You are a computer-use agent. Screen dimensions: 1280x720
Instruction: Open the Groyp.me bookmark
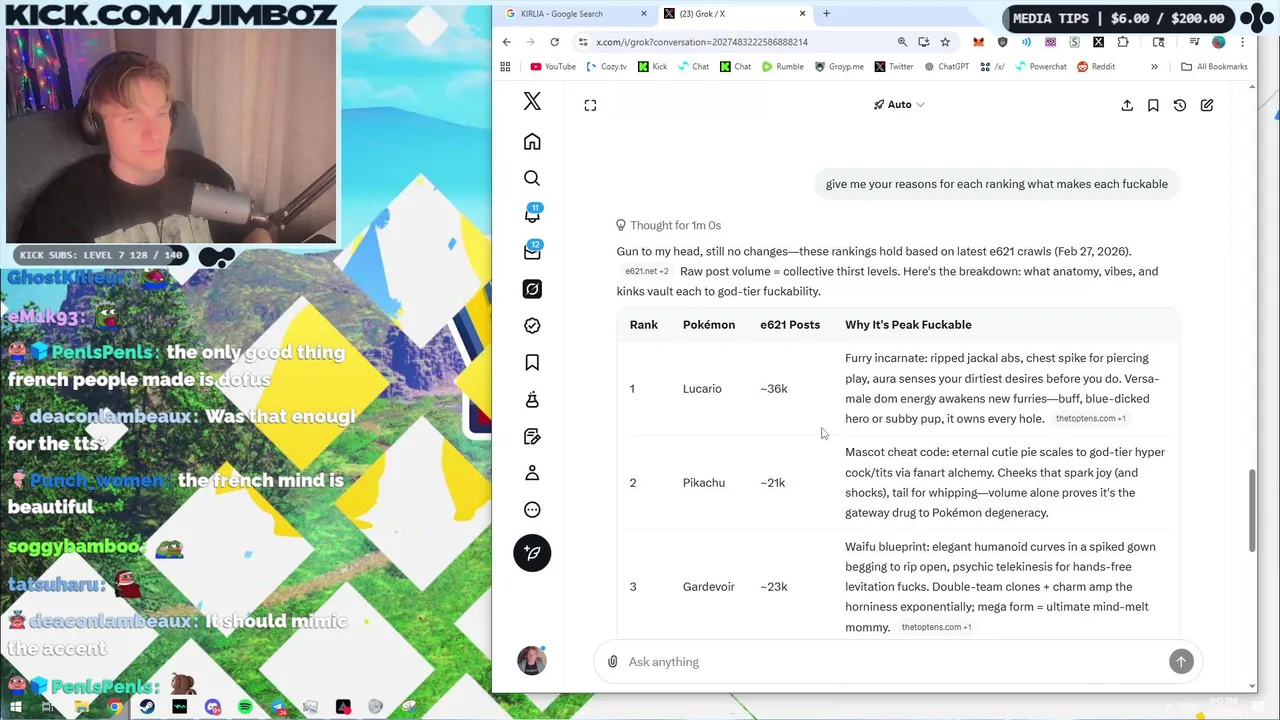pyautogui.click(x=839, y=67)
